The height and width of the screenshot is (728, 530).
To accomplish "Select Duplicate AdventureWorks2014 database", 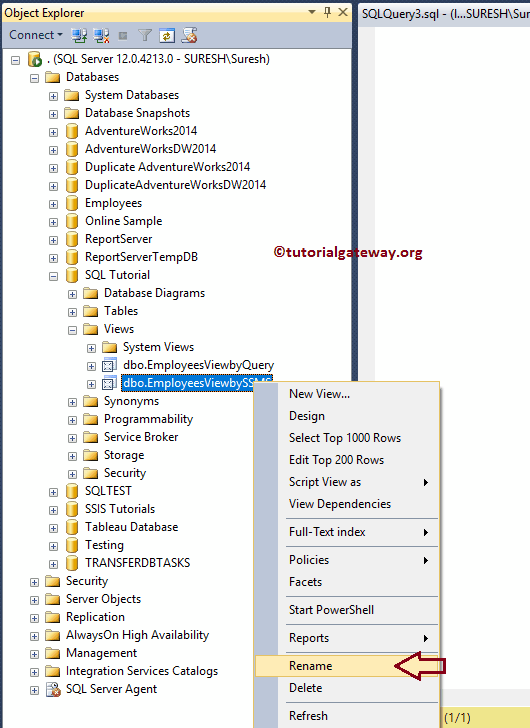I will 167,167.
